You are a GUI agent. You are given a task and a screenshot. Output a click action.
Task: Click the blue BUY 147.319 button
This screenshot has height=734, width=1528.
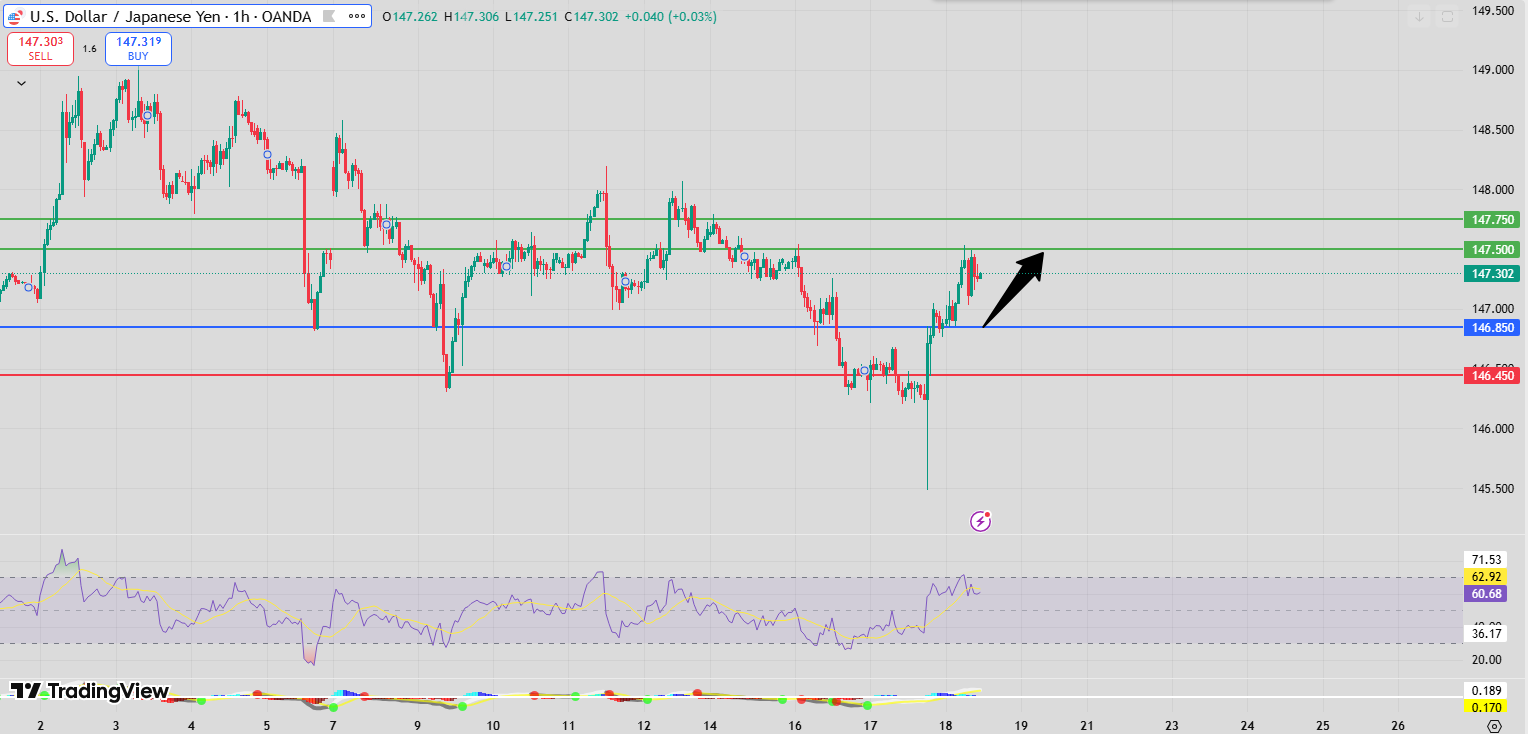(138, 48)
